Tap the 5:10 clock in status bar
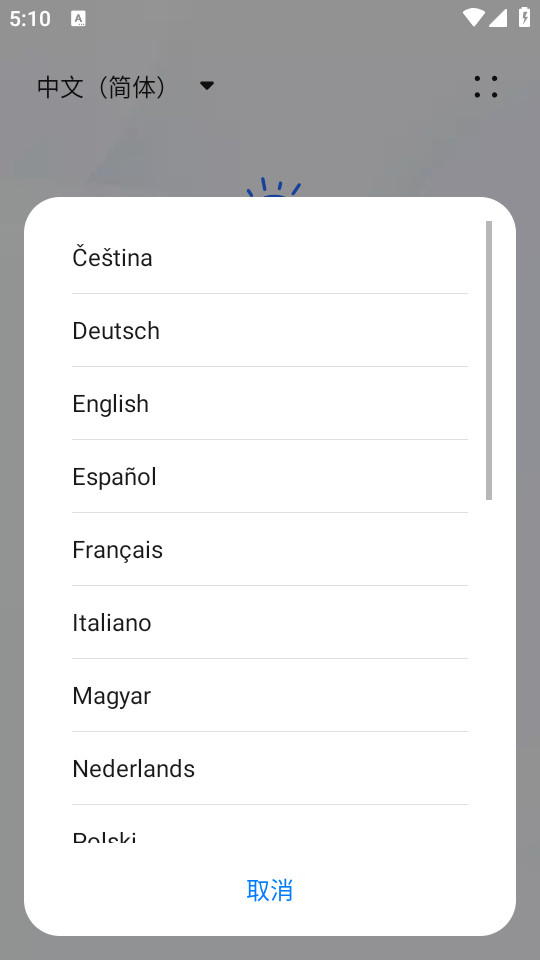This screenshot has height=960, width=540. (30, 18)
